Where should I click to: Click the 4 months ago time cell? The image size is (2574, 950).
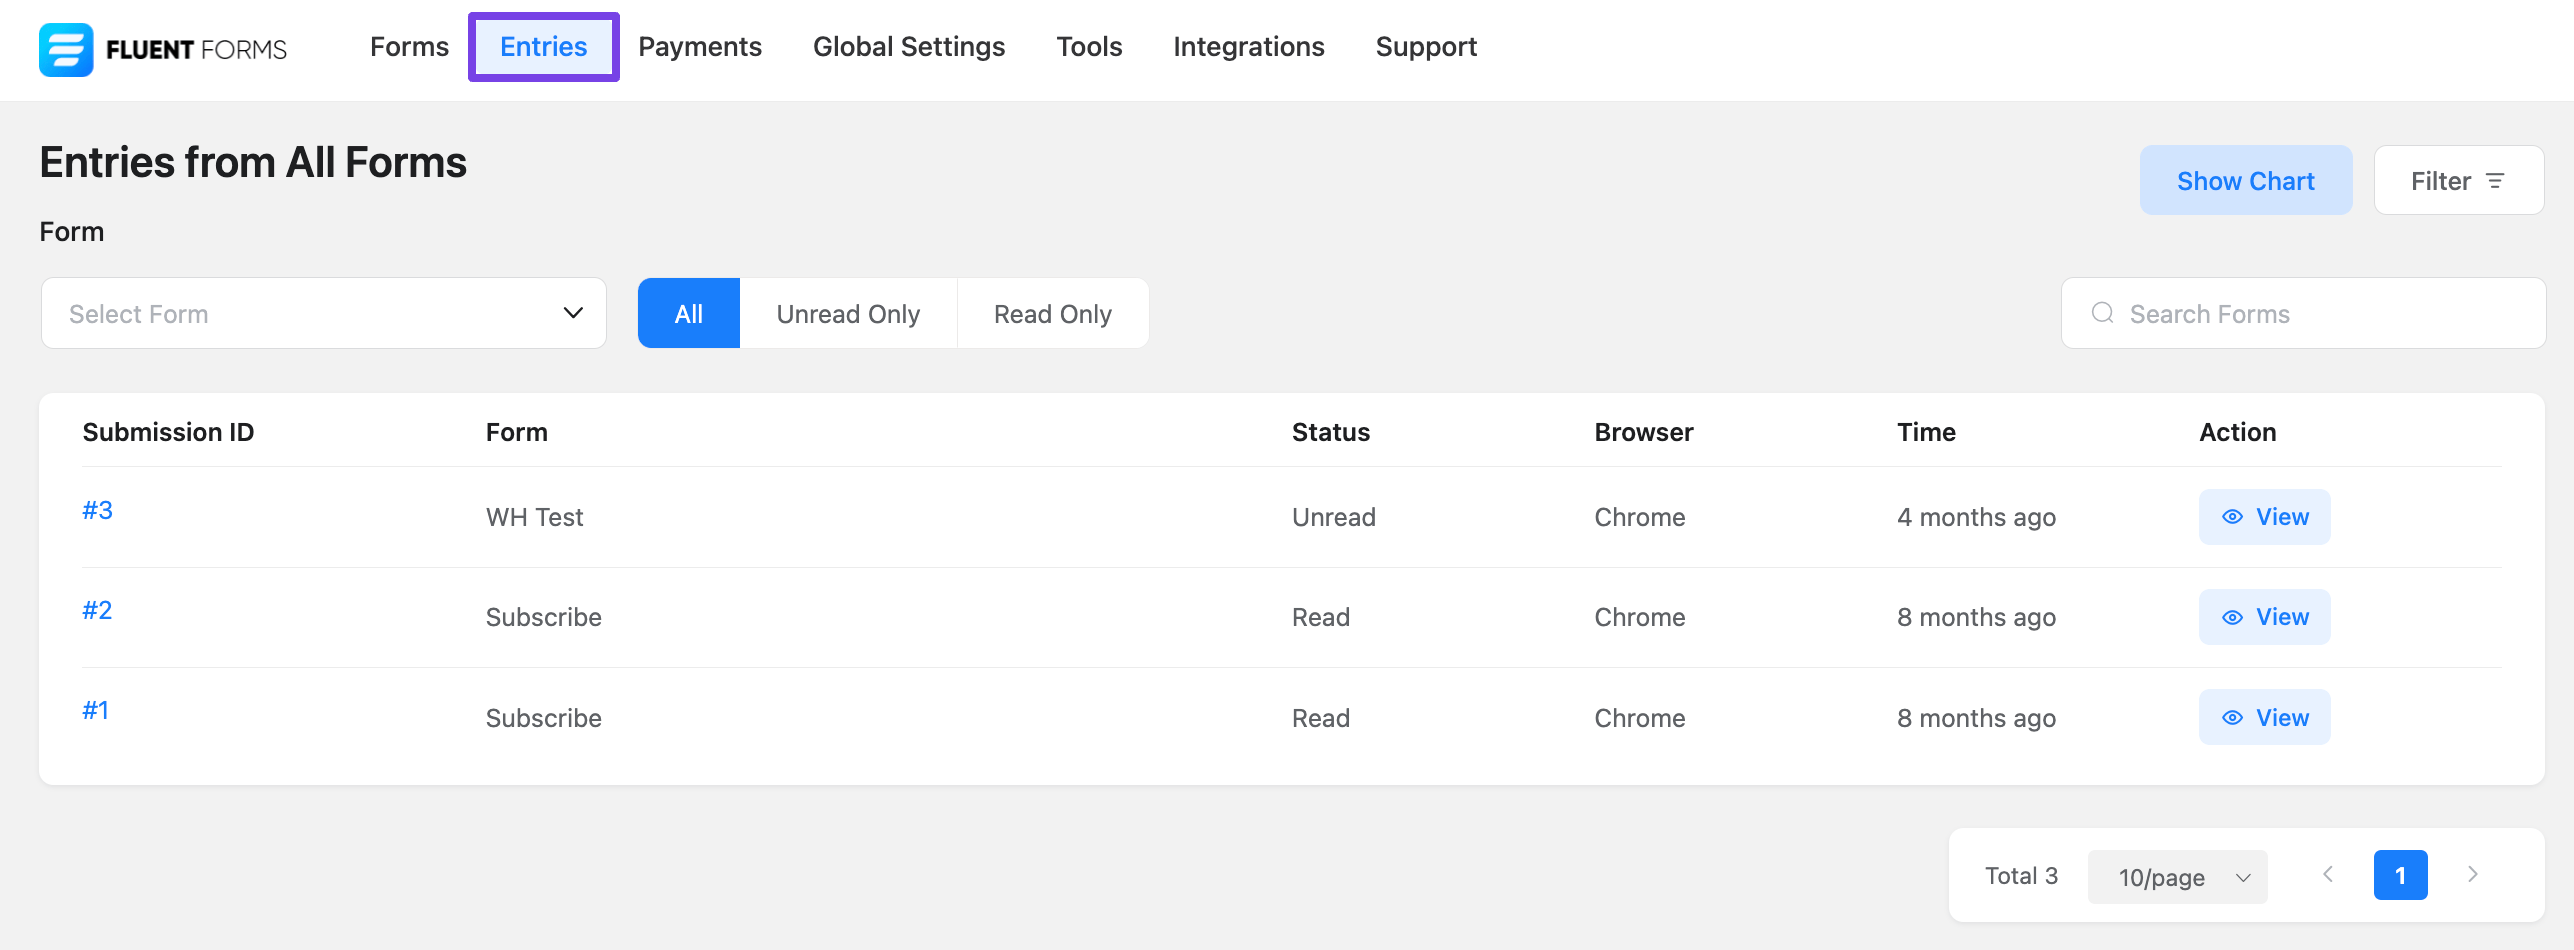pyautogui.click(x=1976, y=517)
